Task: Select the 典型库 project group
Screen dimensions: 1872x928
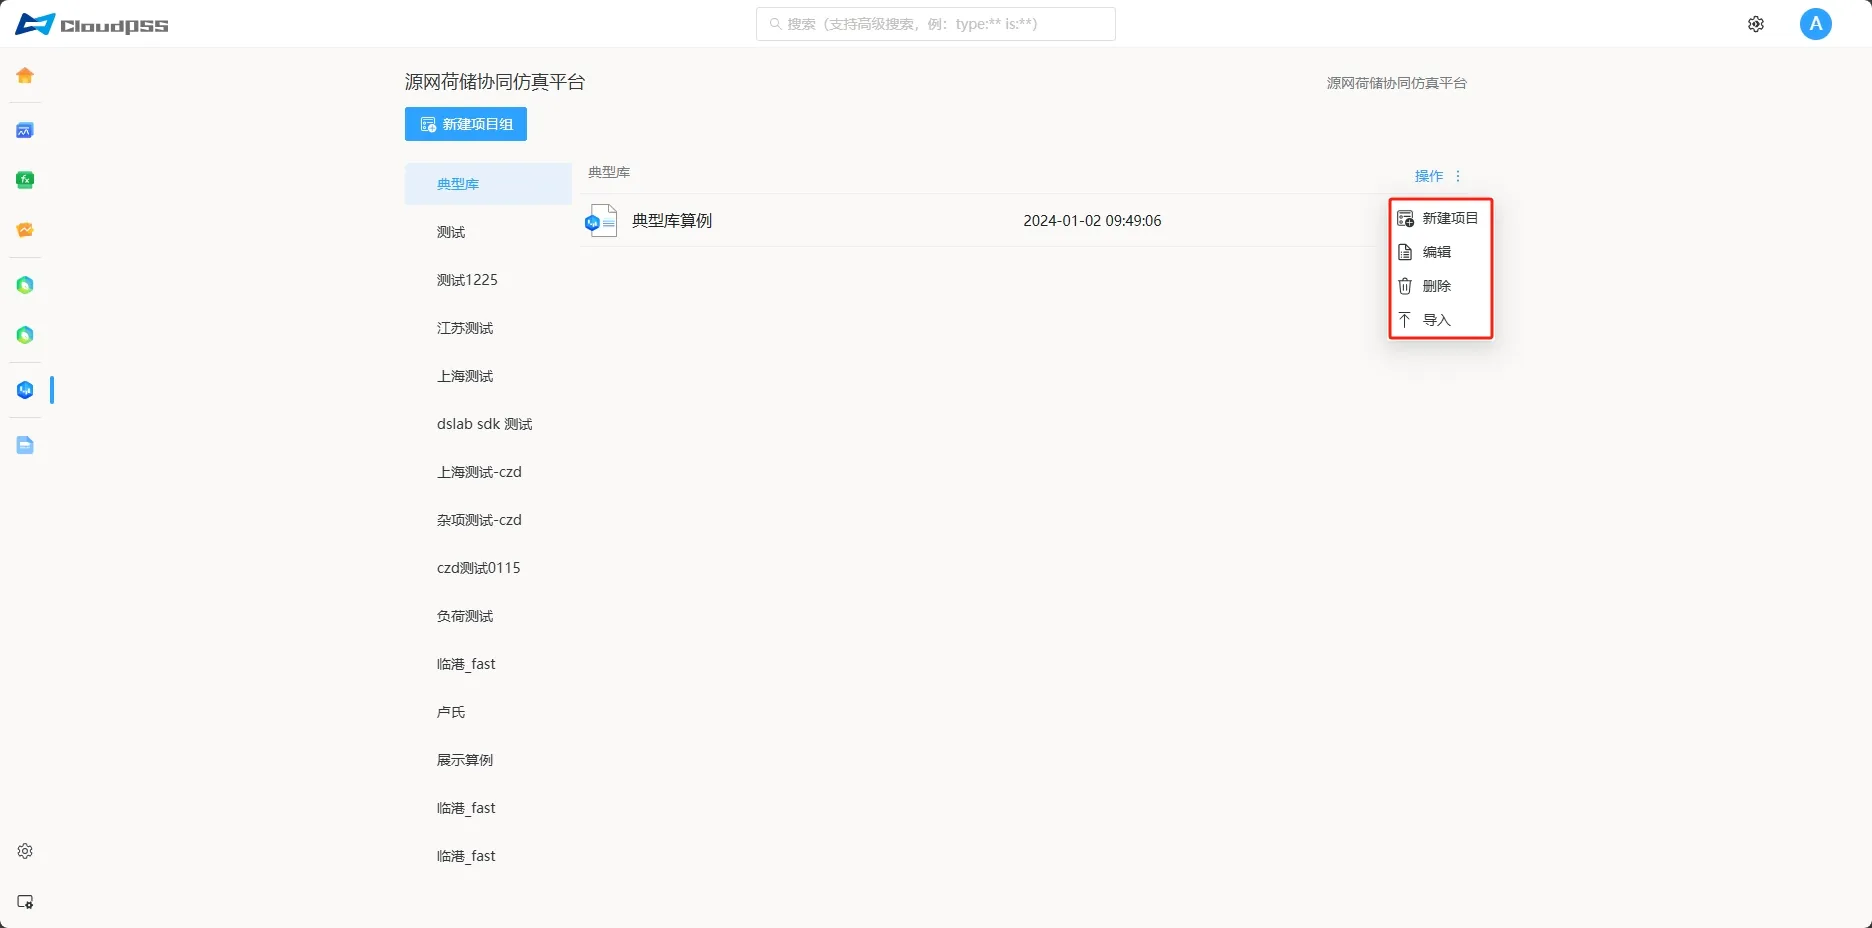Action: (488, 184)
